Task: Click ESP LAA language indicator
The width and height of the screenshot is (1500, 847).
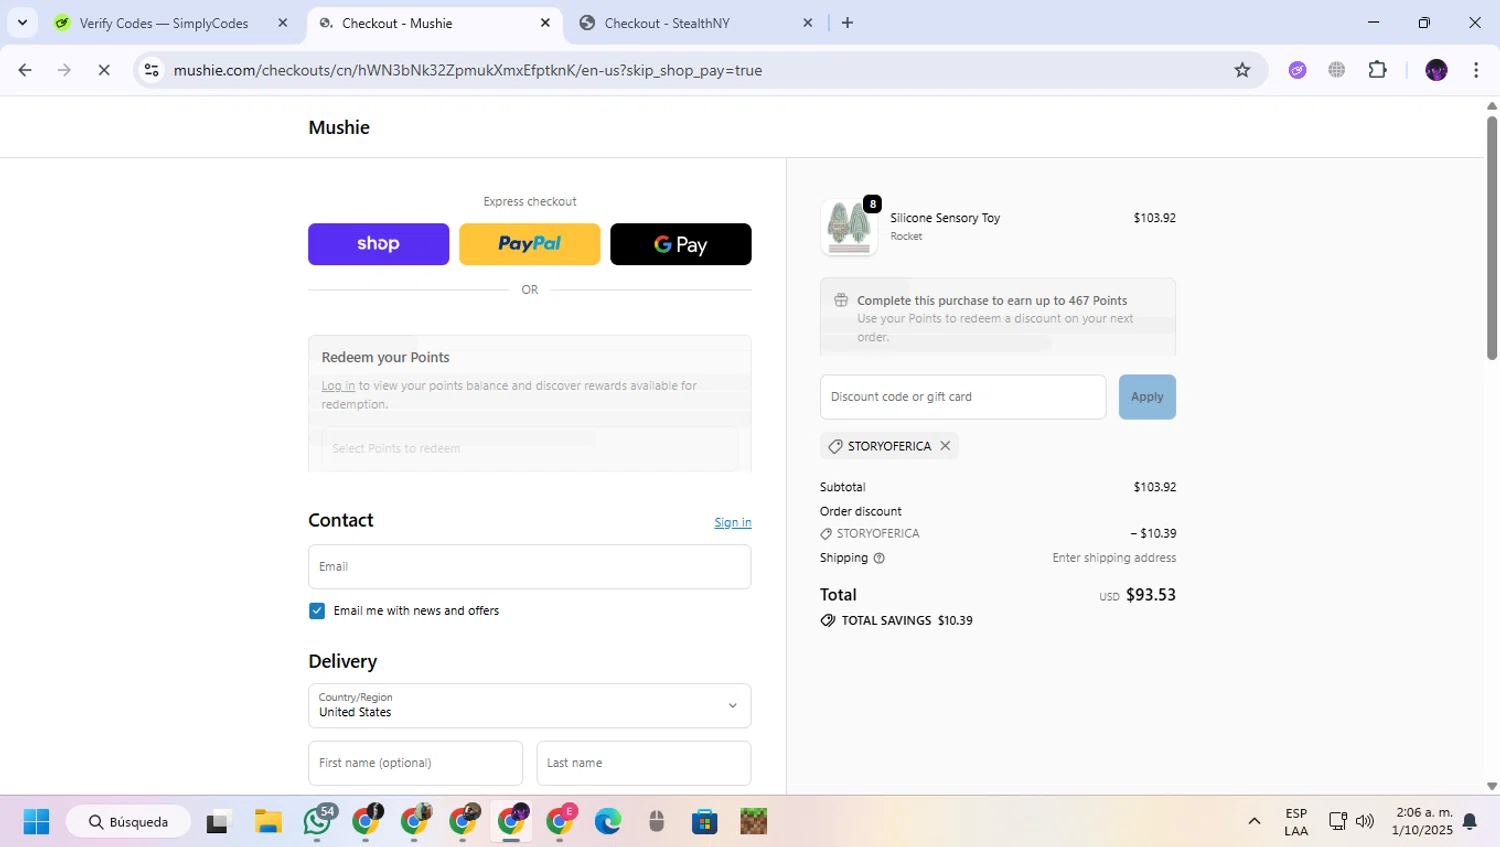Action: pyautogui.click(x=1296, y=822)
